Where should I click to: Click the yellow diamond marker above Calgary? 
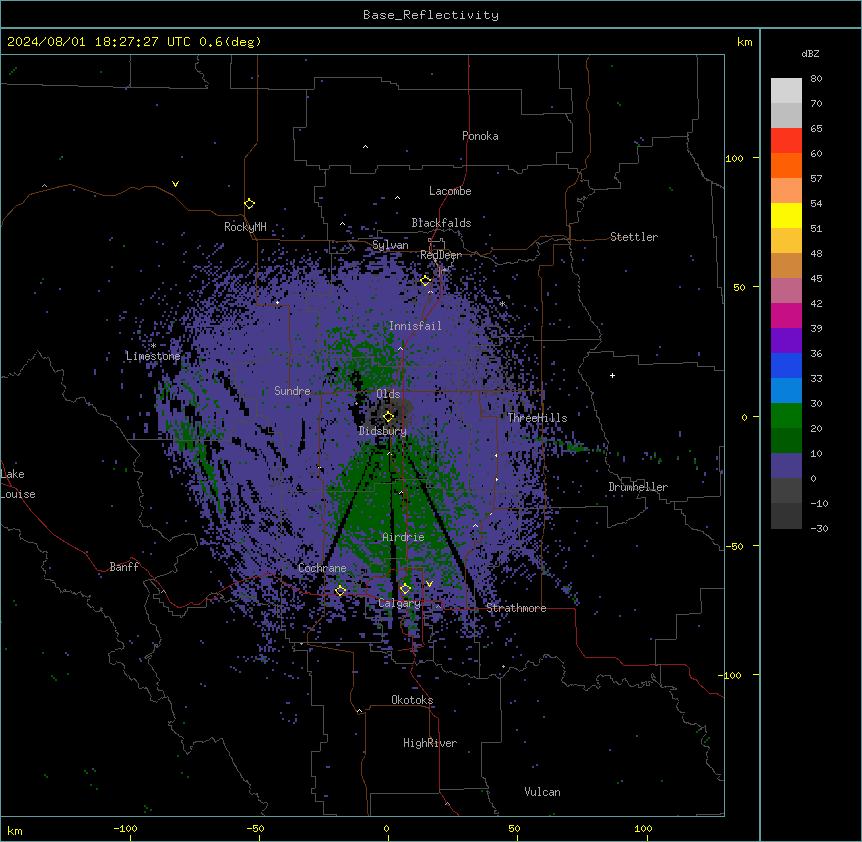(405, 589)
